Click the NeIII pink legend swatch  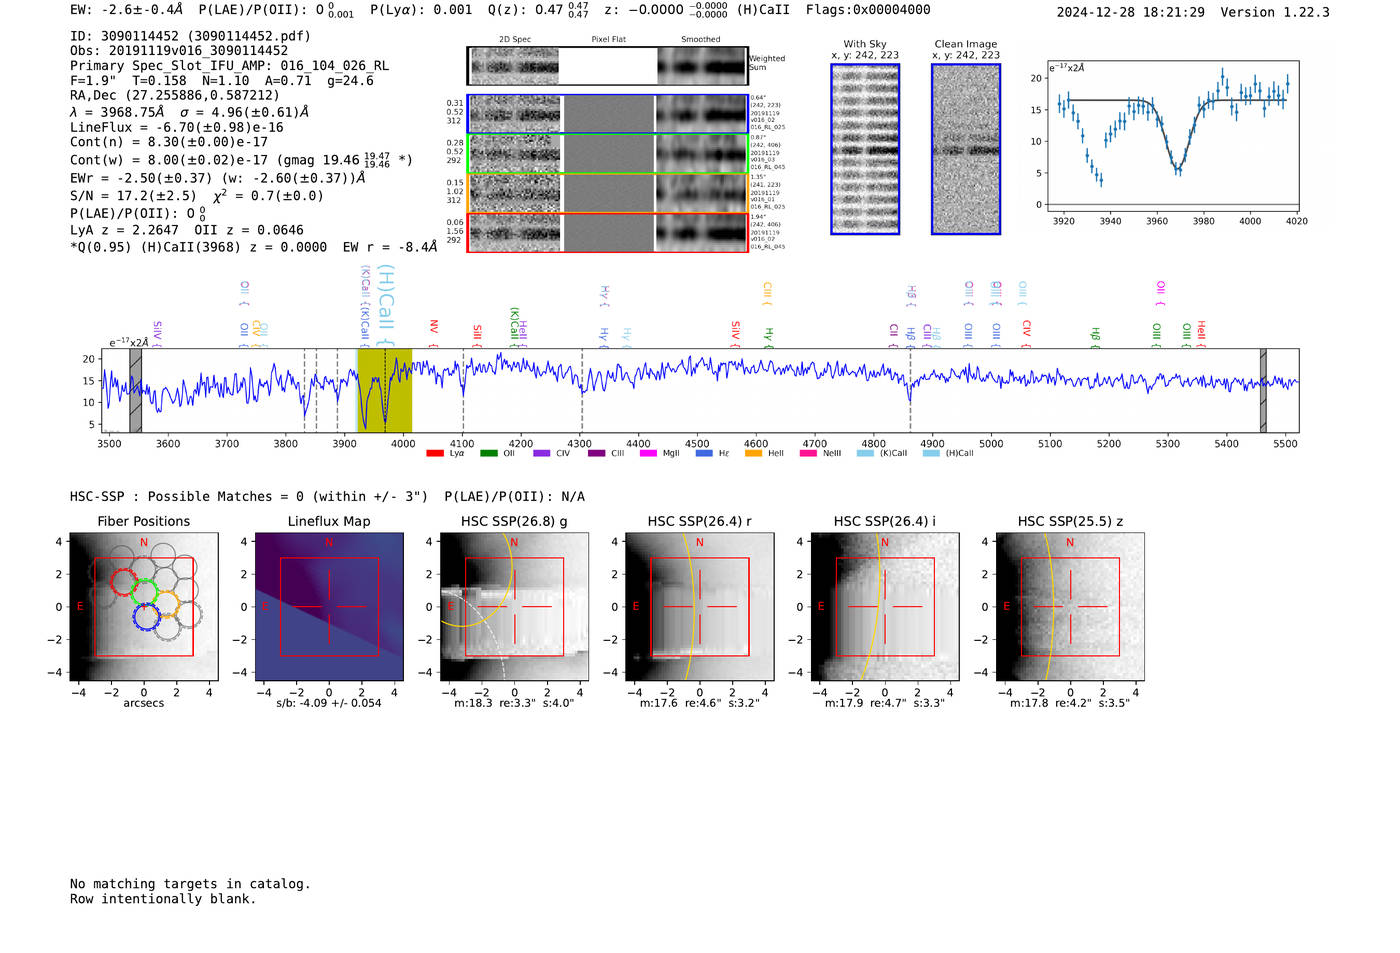808,453
